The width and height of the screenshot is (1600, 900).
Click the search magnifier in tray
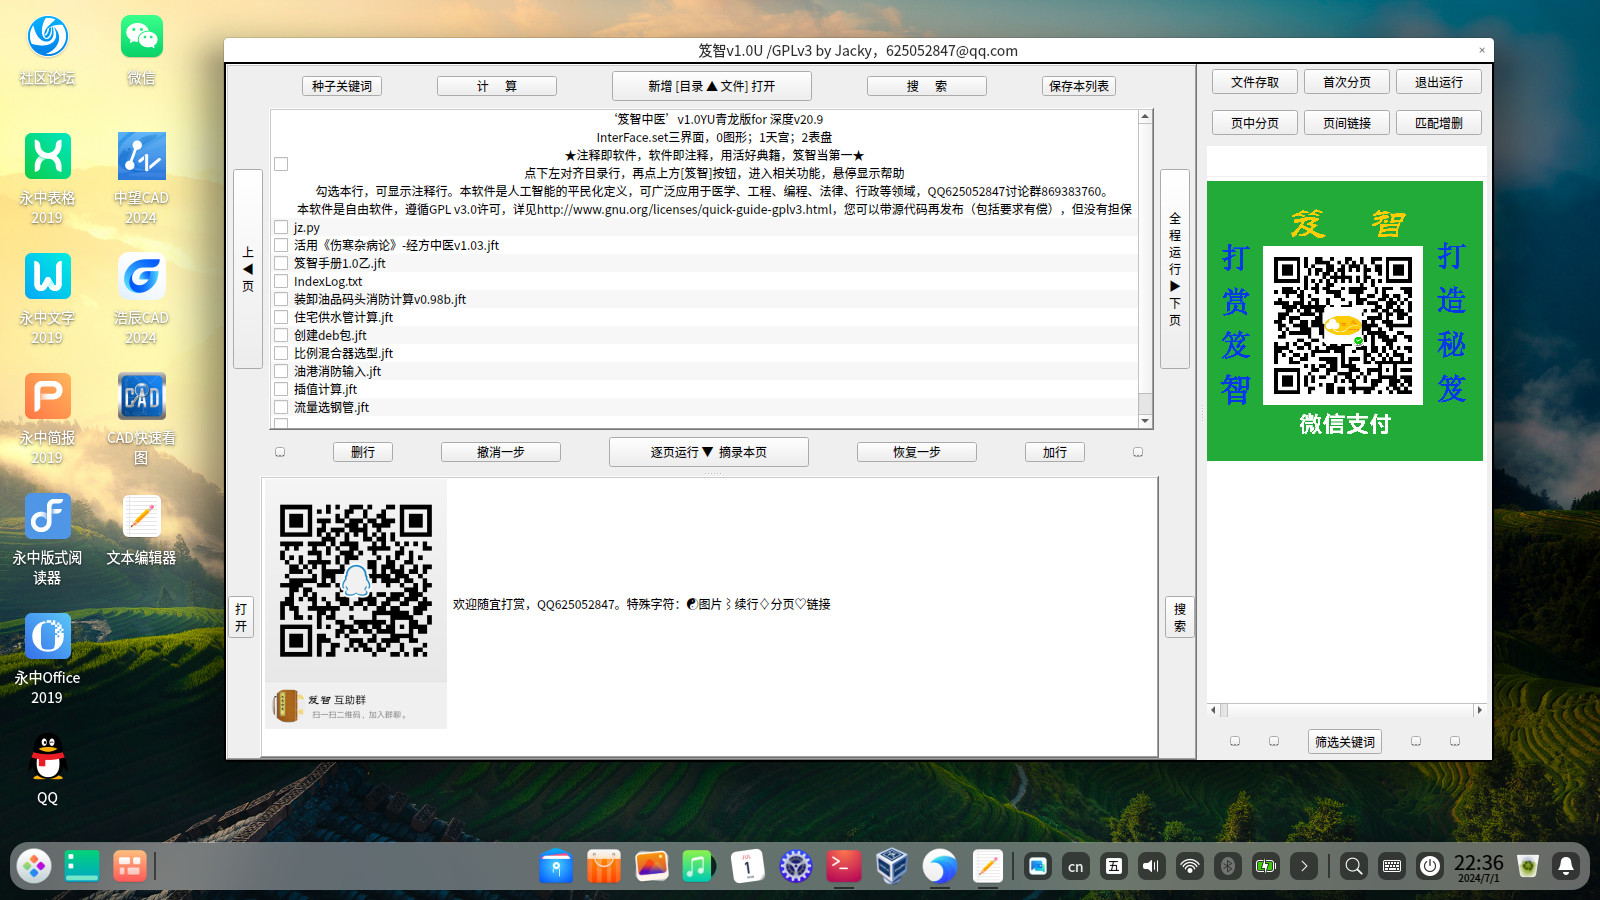click(1353, 866)
